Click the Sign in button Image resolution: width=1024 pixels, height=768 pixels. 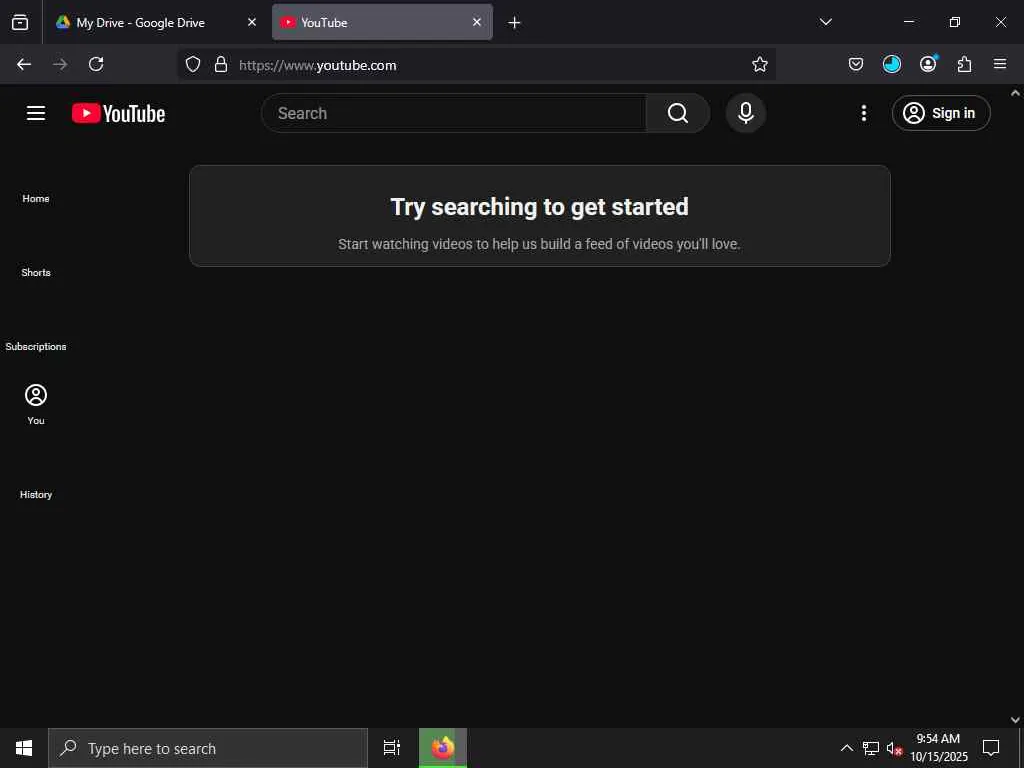[x=940, y=113]
